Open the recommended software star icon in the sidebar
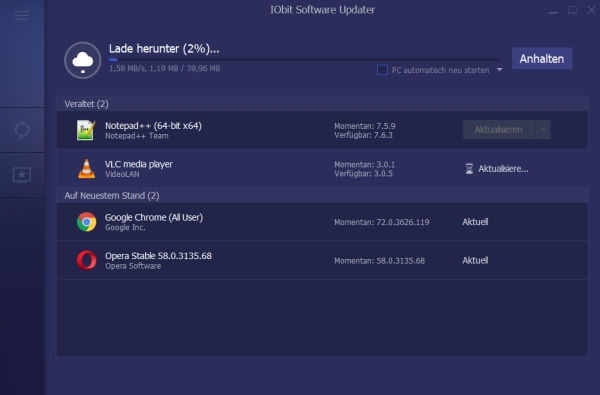 tap(22, 175)
